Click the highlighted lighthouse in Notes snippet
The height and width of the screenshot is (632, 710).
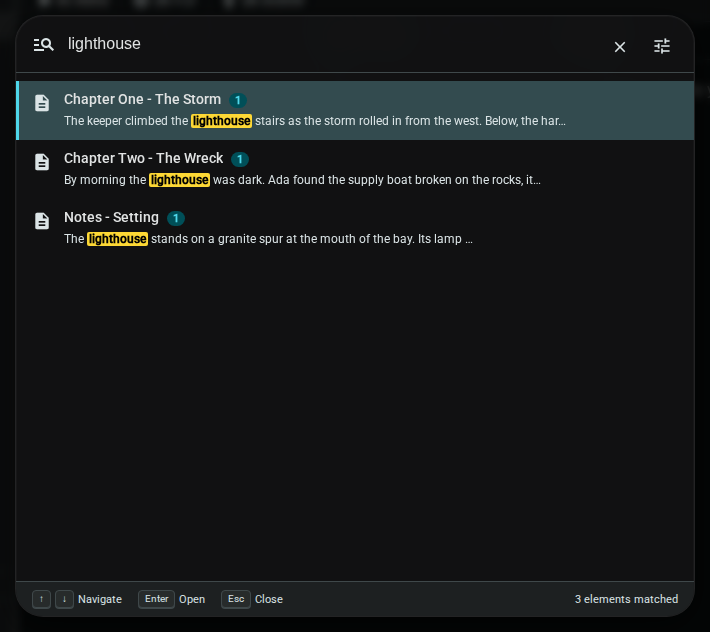(x=117, y=239)
